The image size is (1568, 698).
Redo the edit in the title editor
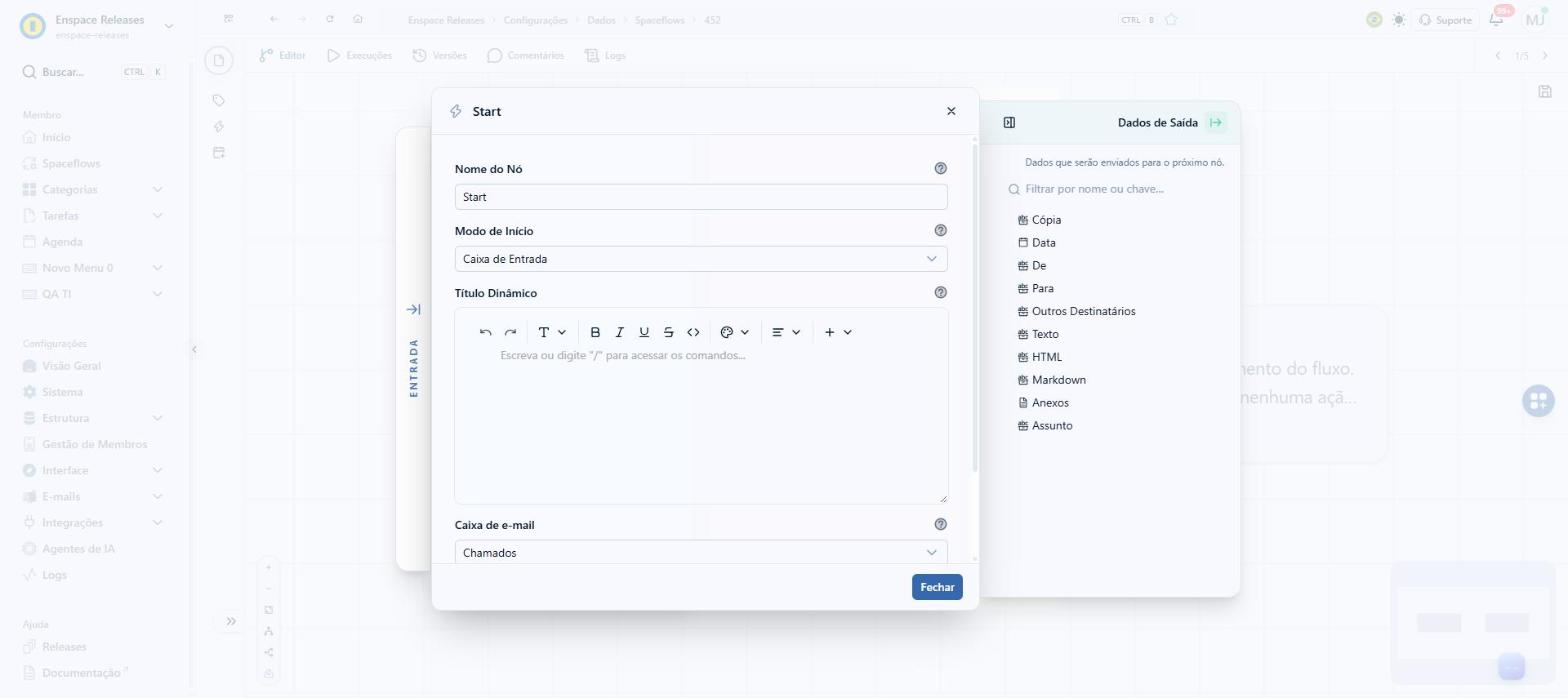[x=510, y=332]
